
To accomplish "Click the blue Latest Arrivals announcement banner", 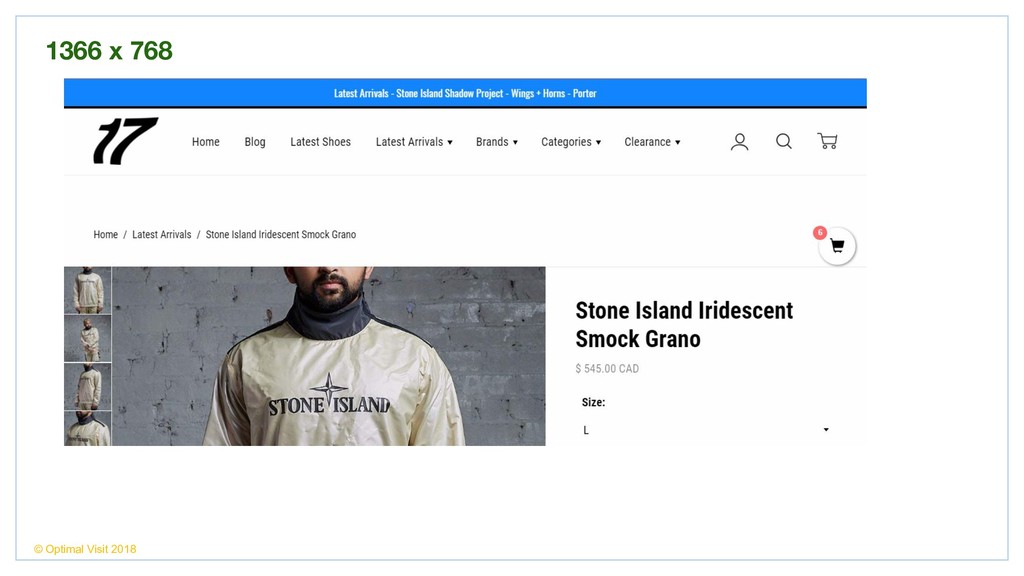I will coord(465,93).
